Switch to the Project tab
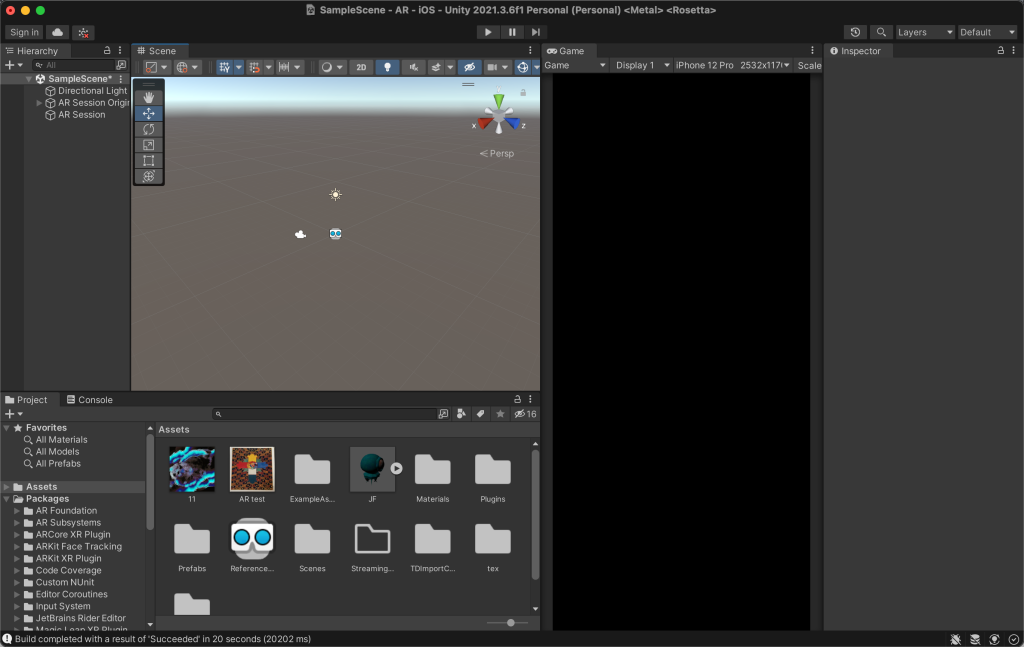 pyautogui.click(x=26, y=400)
